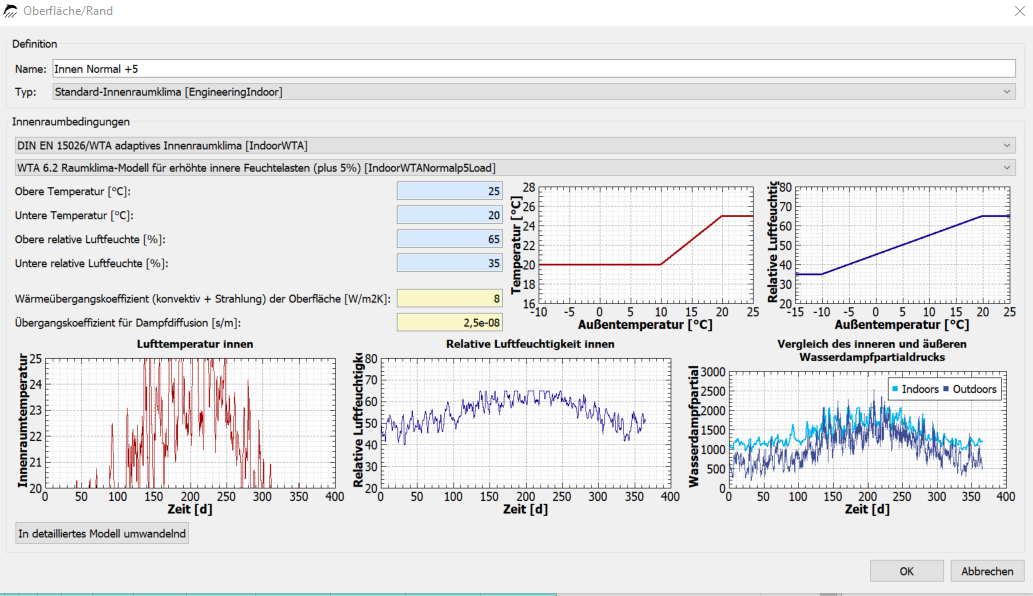This screenshot has width=1033, height=596.
Task: Click the Übergangskoeffizient für Dampfdiffusion field
Action: pyautogui.click(x=449, y=323)
